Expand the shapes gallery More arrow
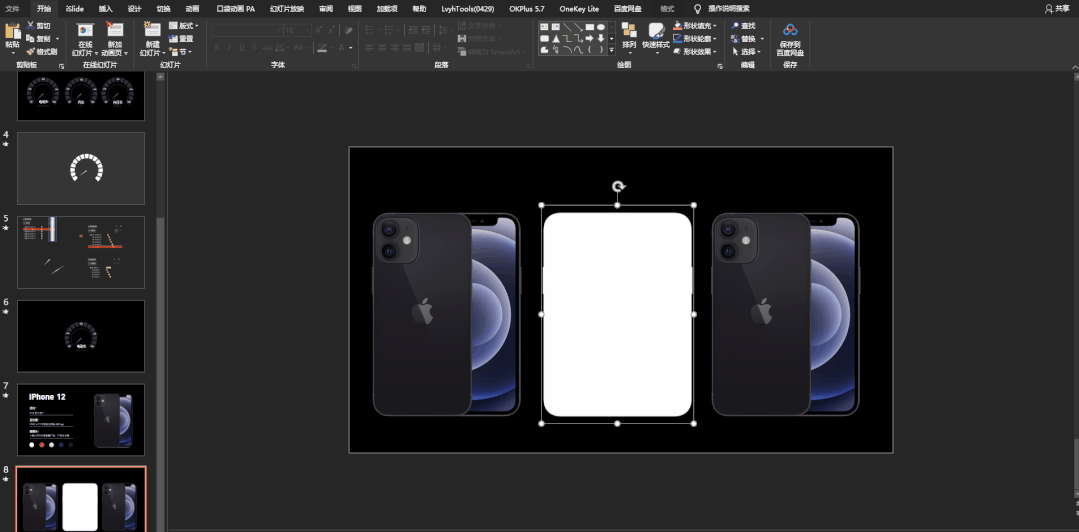The height and width of the screenshot is (532, 1079). (x=612, y=50)
